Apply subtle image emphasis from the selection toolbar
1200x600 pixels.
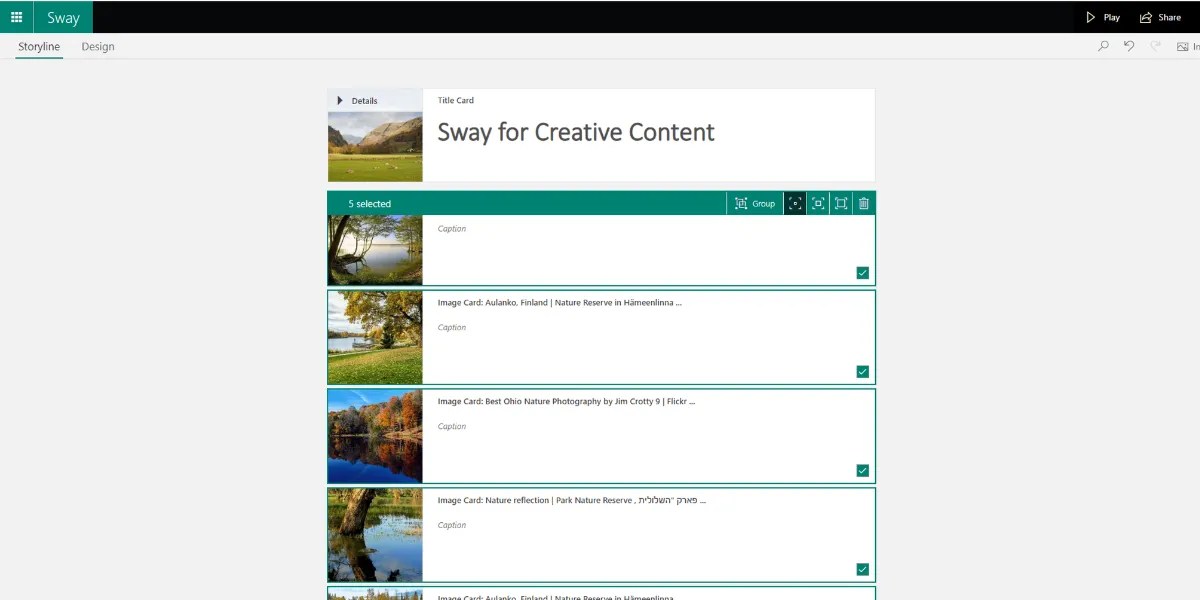(x=794, y=203)
